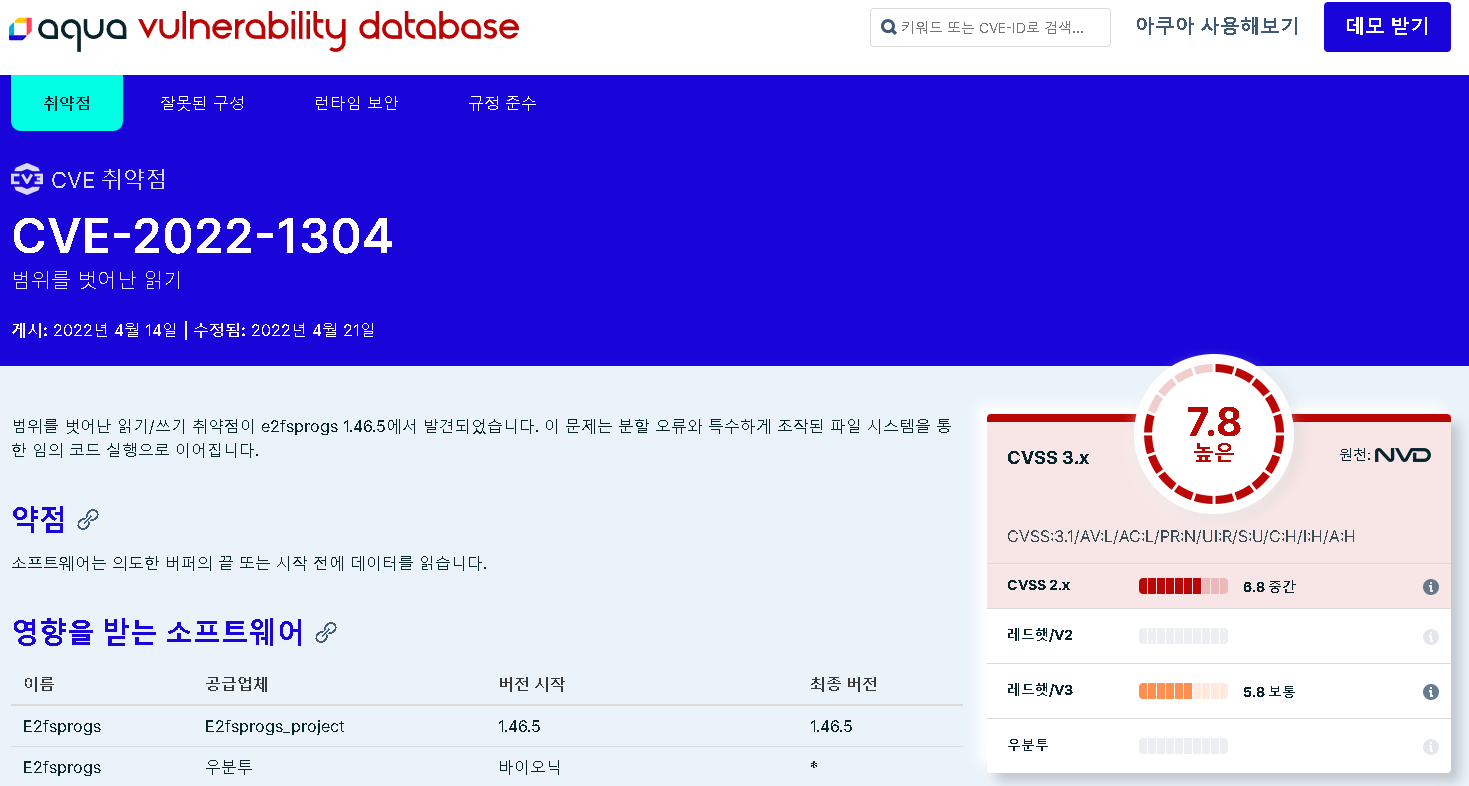The height and width of the screenshot is (786, 1469).
Task: Click the 레드햇/V3 orange score bar
Action: [x=1183, y=691]
